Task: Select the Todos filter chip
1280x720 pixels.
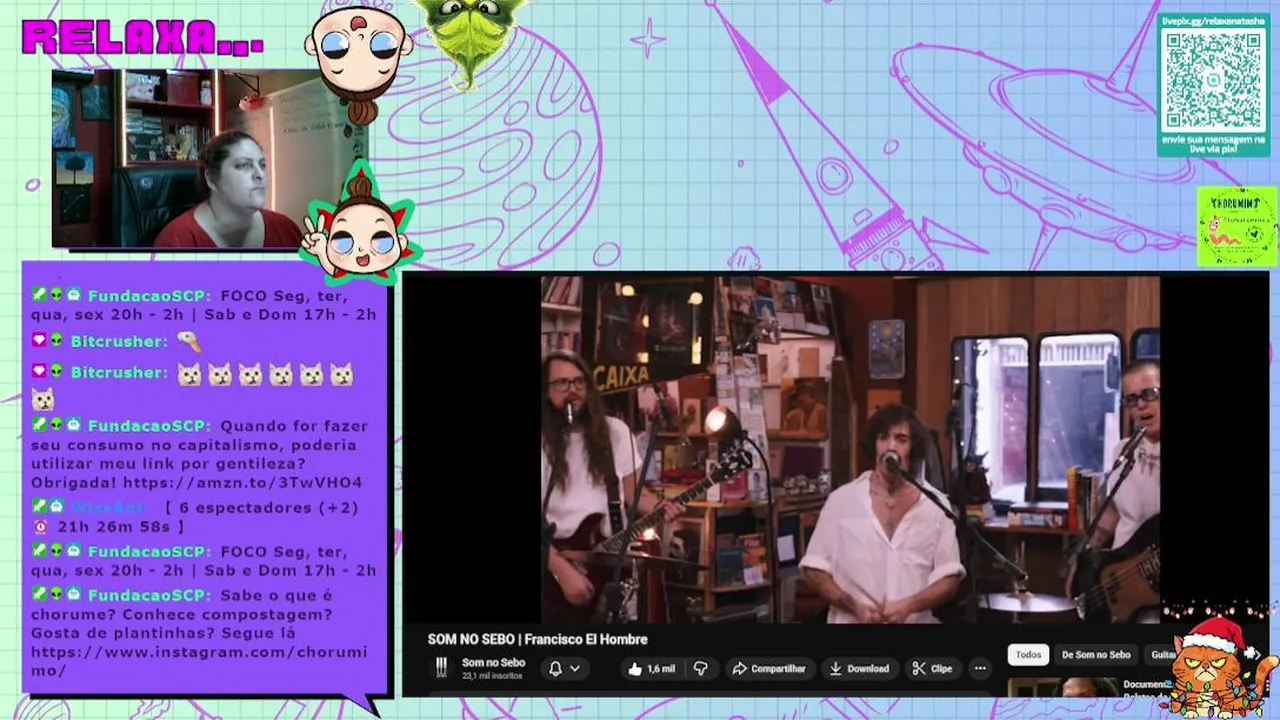Action: (x=1028, y=655)
